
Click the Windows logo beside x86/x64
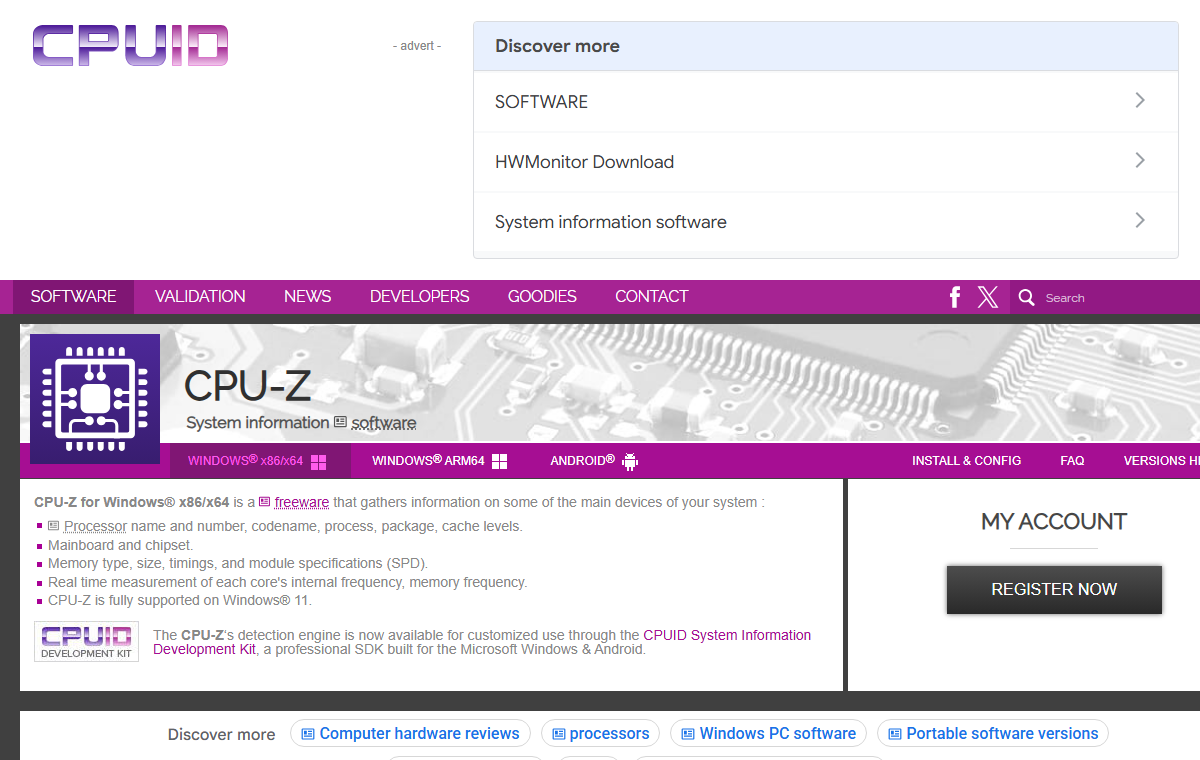(319, 462)
